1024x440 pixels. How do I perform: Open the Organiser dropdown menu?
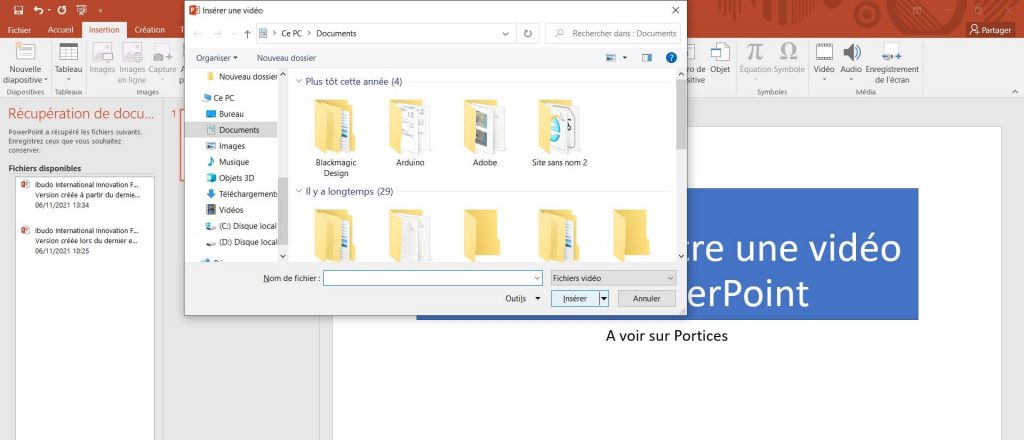click(217, 57)
